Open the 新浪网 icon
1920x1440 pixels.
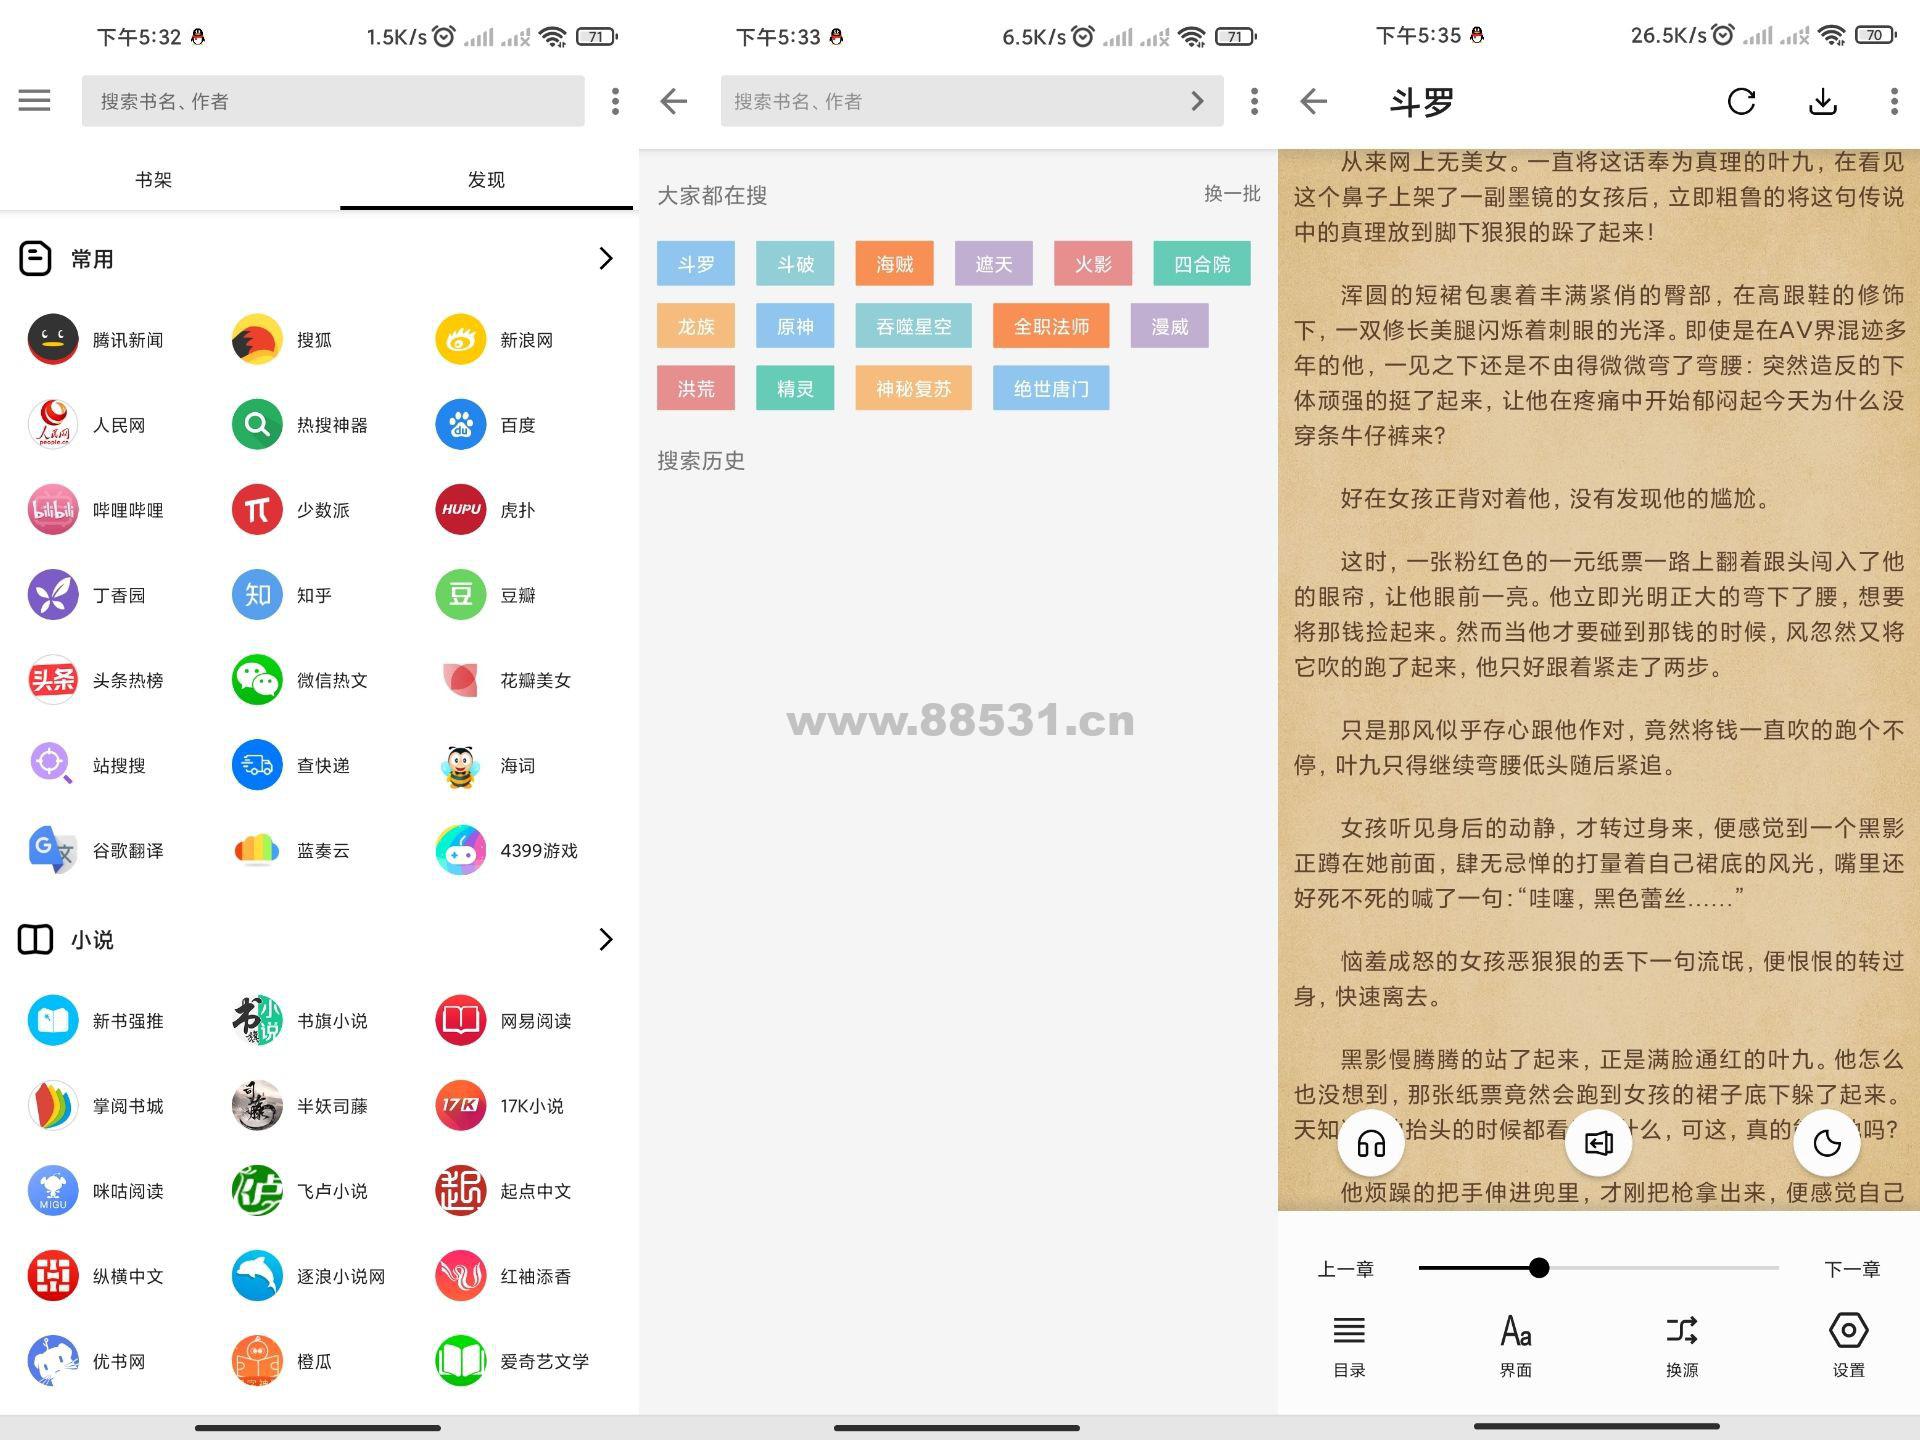tap(461, 340)
